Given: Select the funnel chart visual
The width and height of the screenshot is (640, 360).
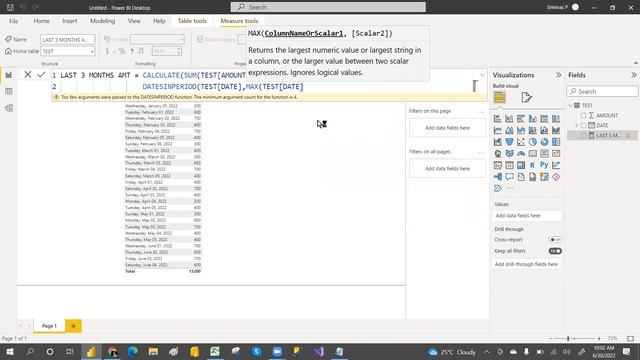Looking at the screenshot, I should (509, 142).
